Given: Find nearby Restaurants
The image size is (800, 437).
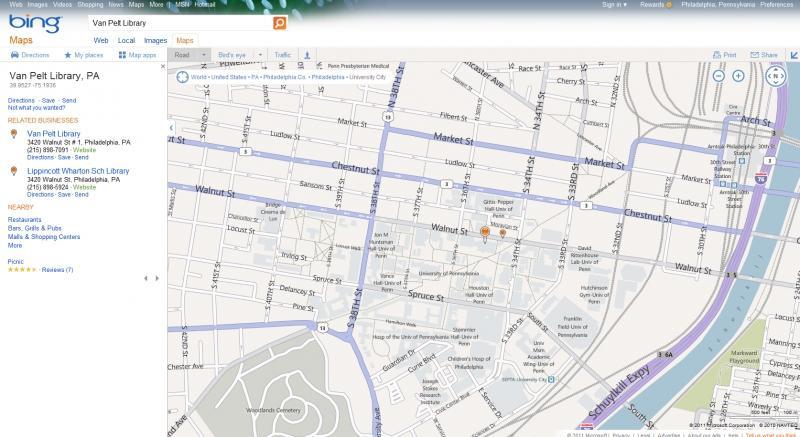Looking at the screenshot, I should [24, 219].
